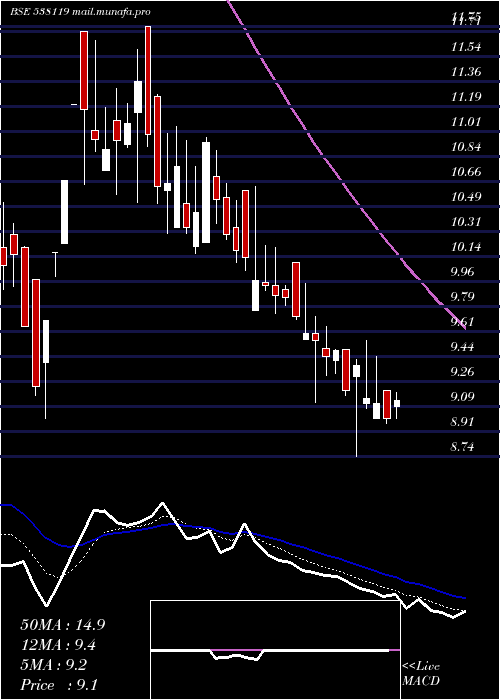Click the 11.36 price axis label

click(466, 71)
